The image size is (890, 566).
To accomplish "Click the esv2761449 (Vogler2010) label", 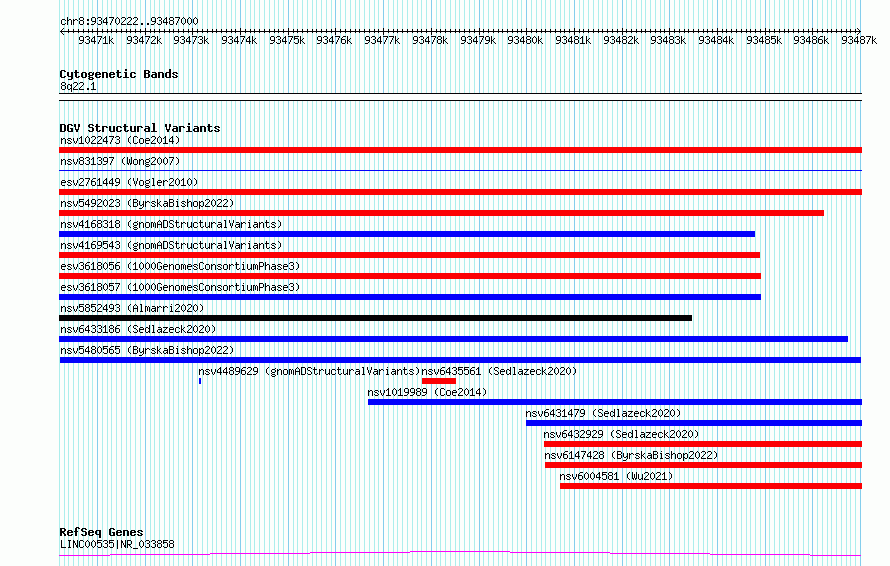I will pos(129,182).
